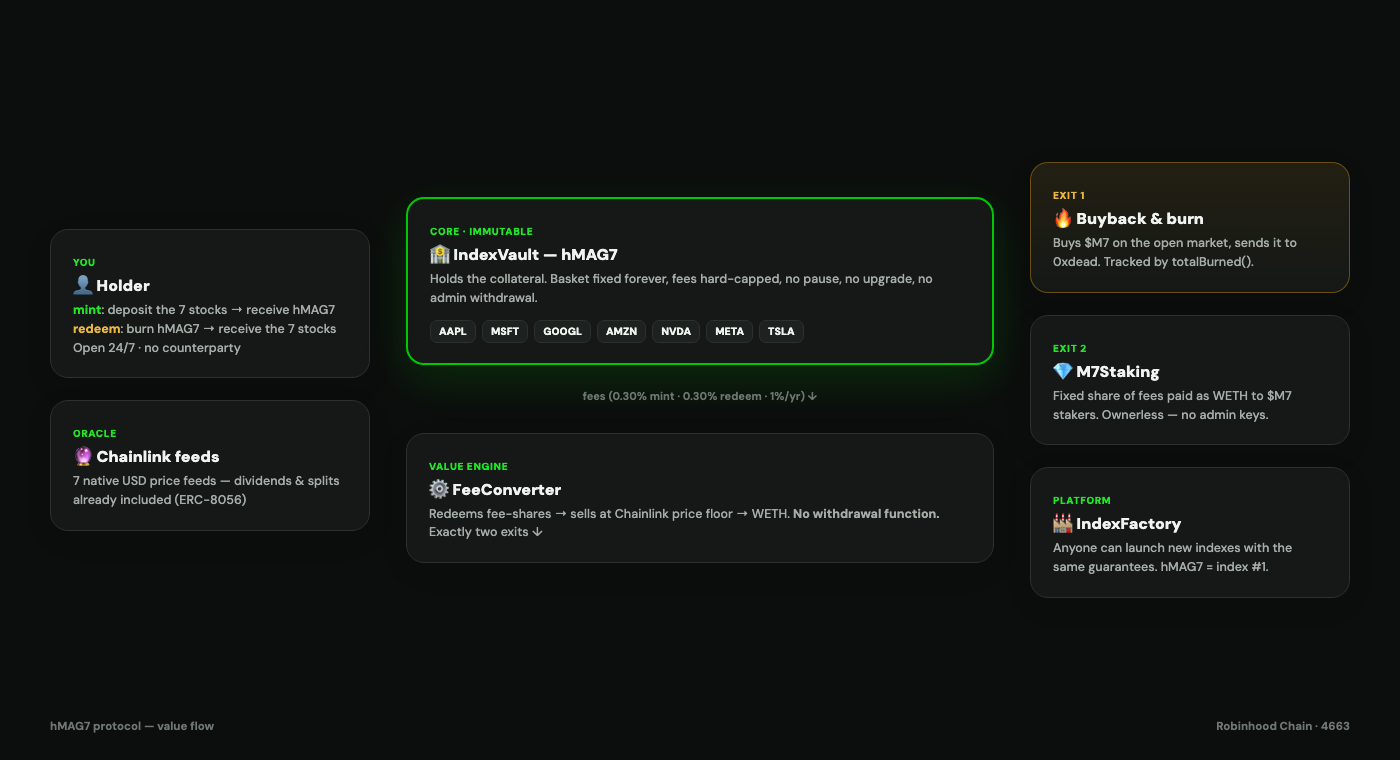The height and width of the screenshot is (760, 1400).
Task: Click the Chainlink feeds crystal ball icon
Action: click(83, 456)
